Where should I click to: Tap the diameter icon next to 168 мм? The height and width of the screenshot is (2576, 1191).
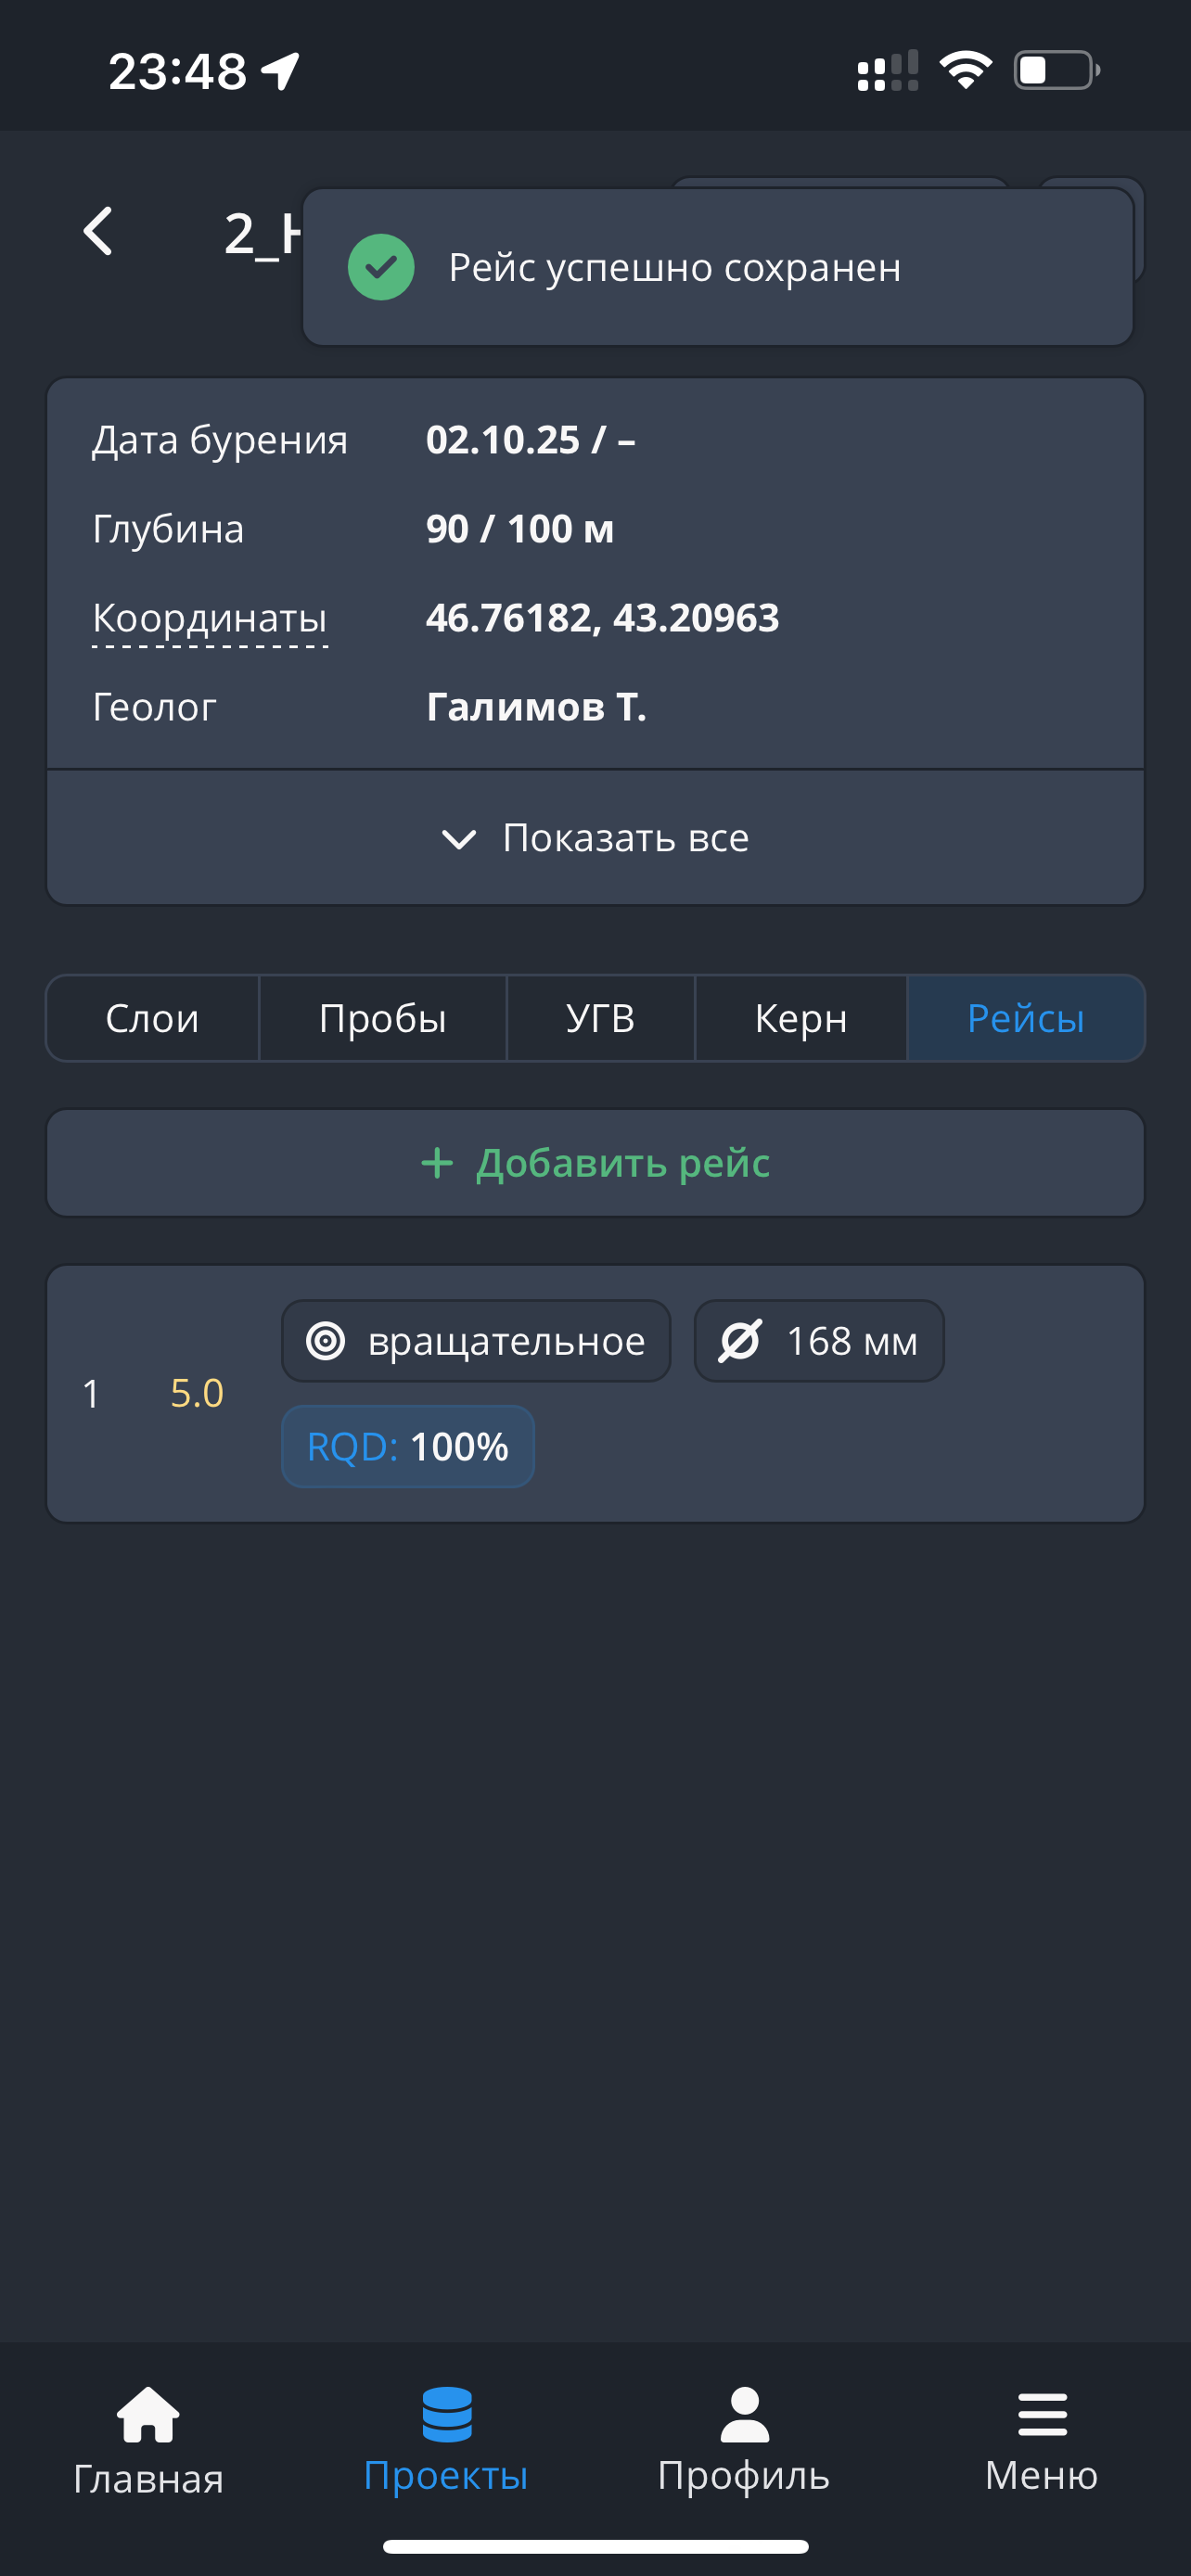[x=740, y=1341]
